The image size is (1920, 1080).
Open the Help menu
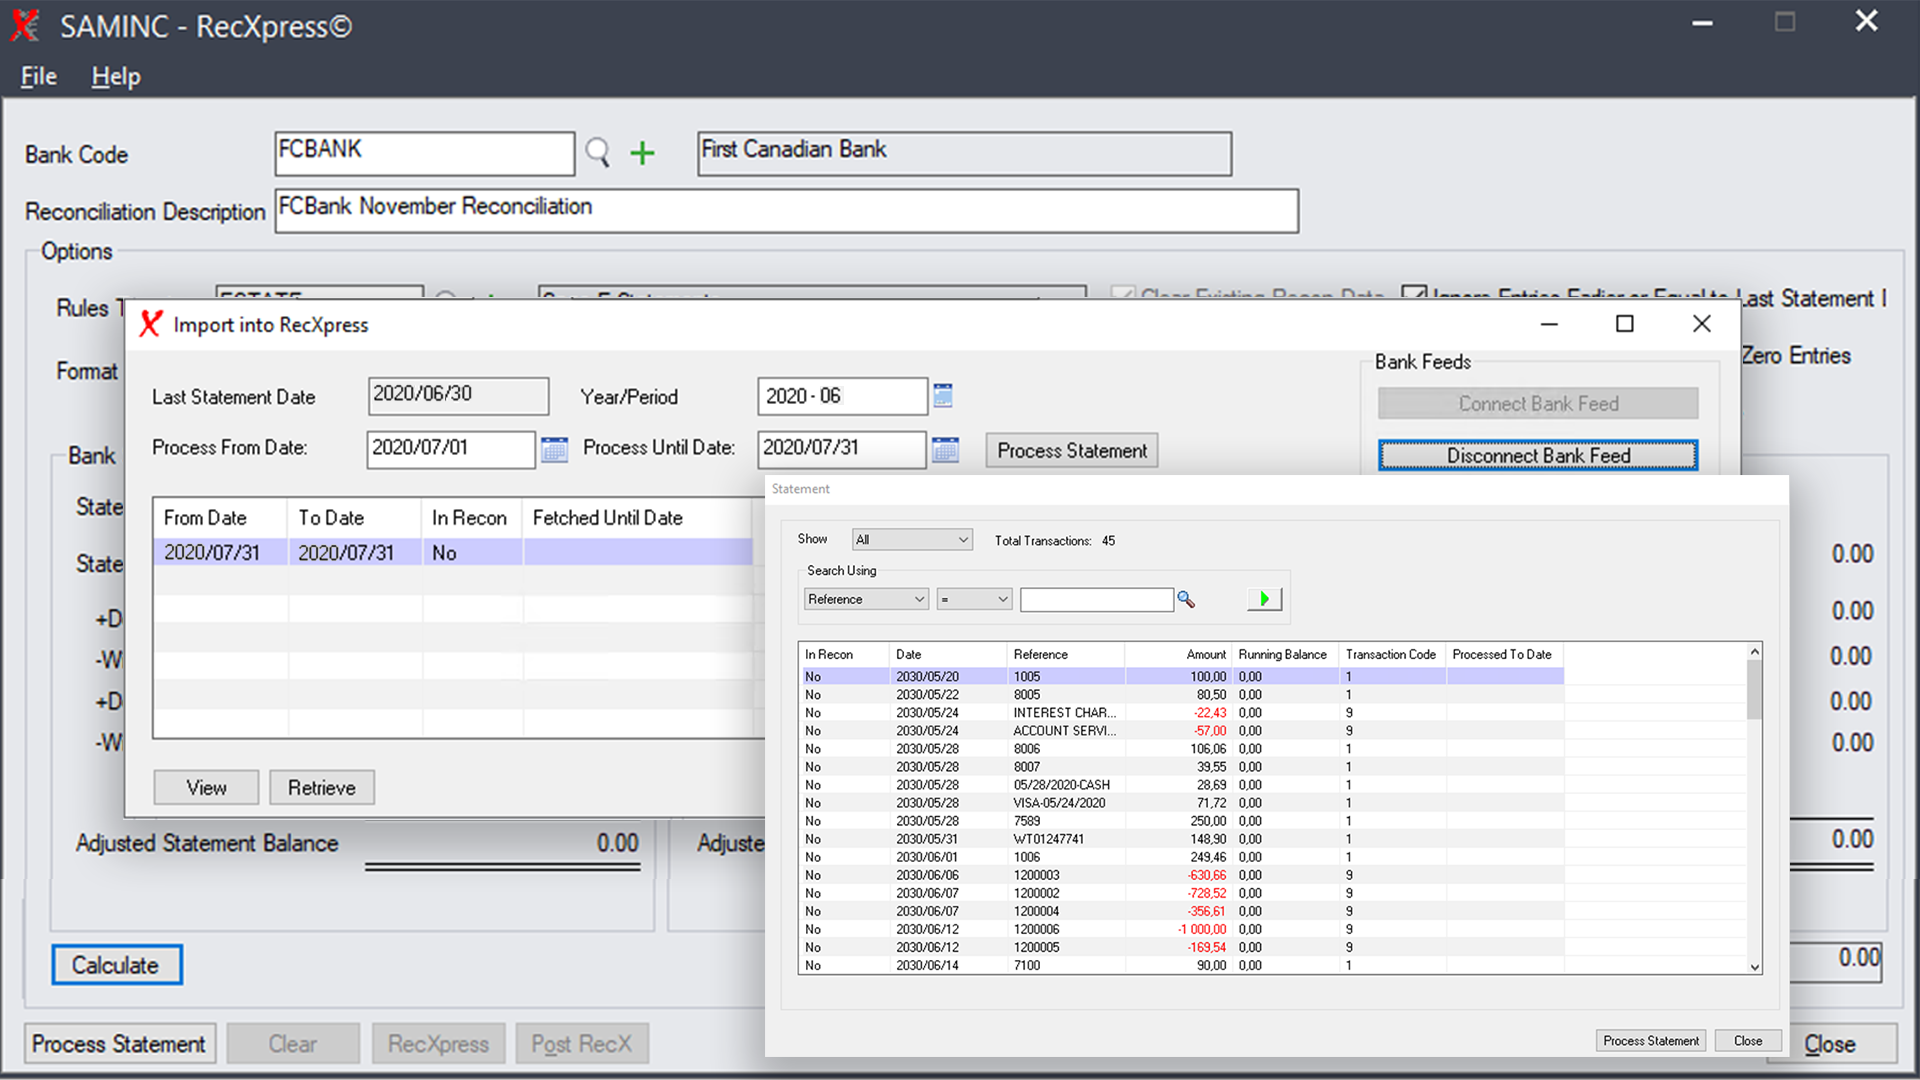[115, 76]
